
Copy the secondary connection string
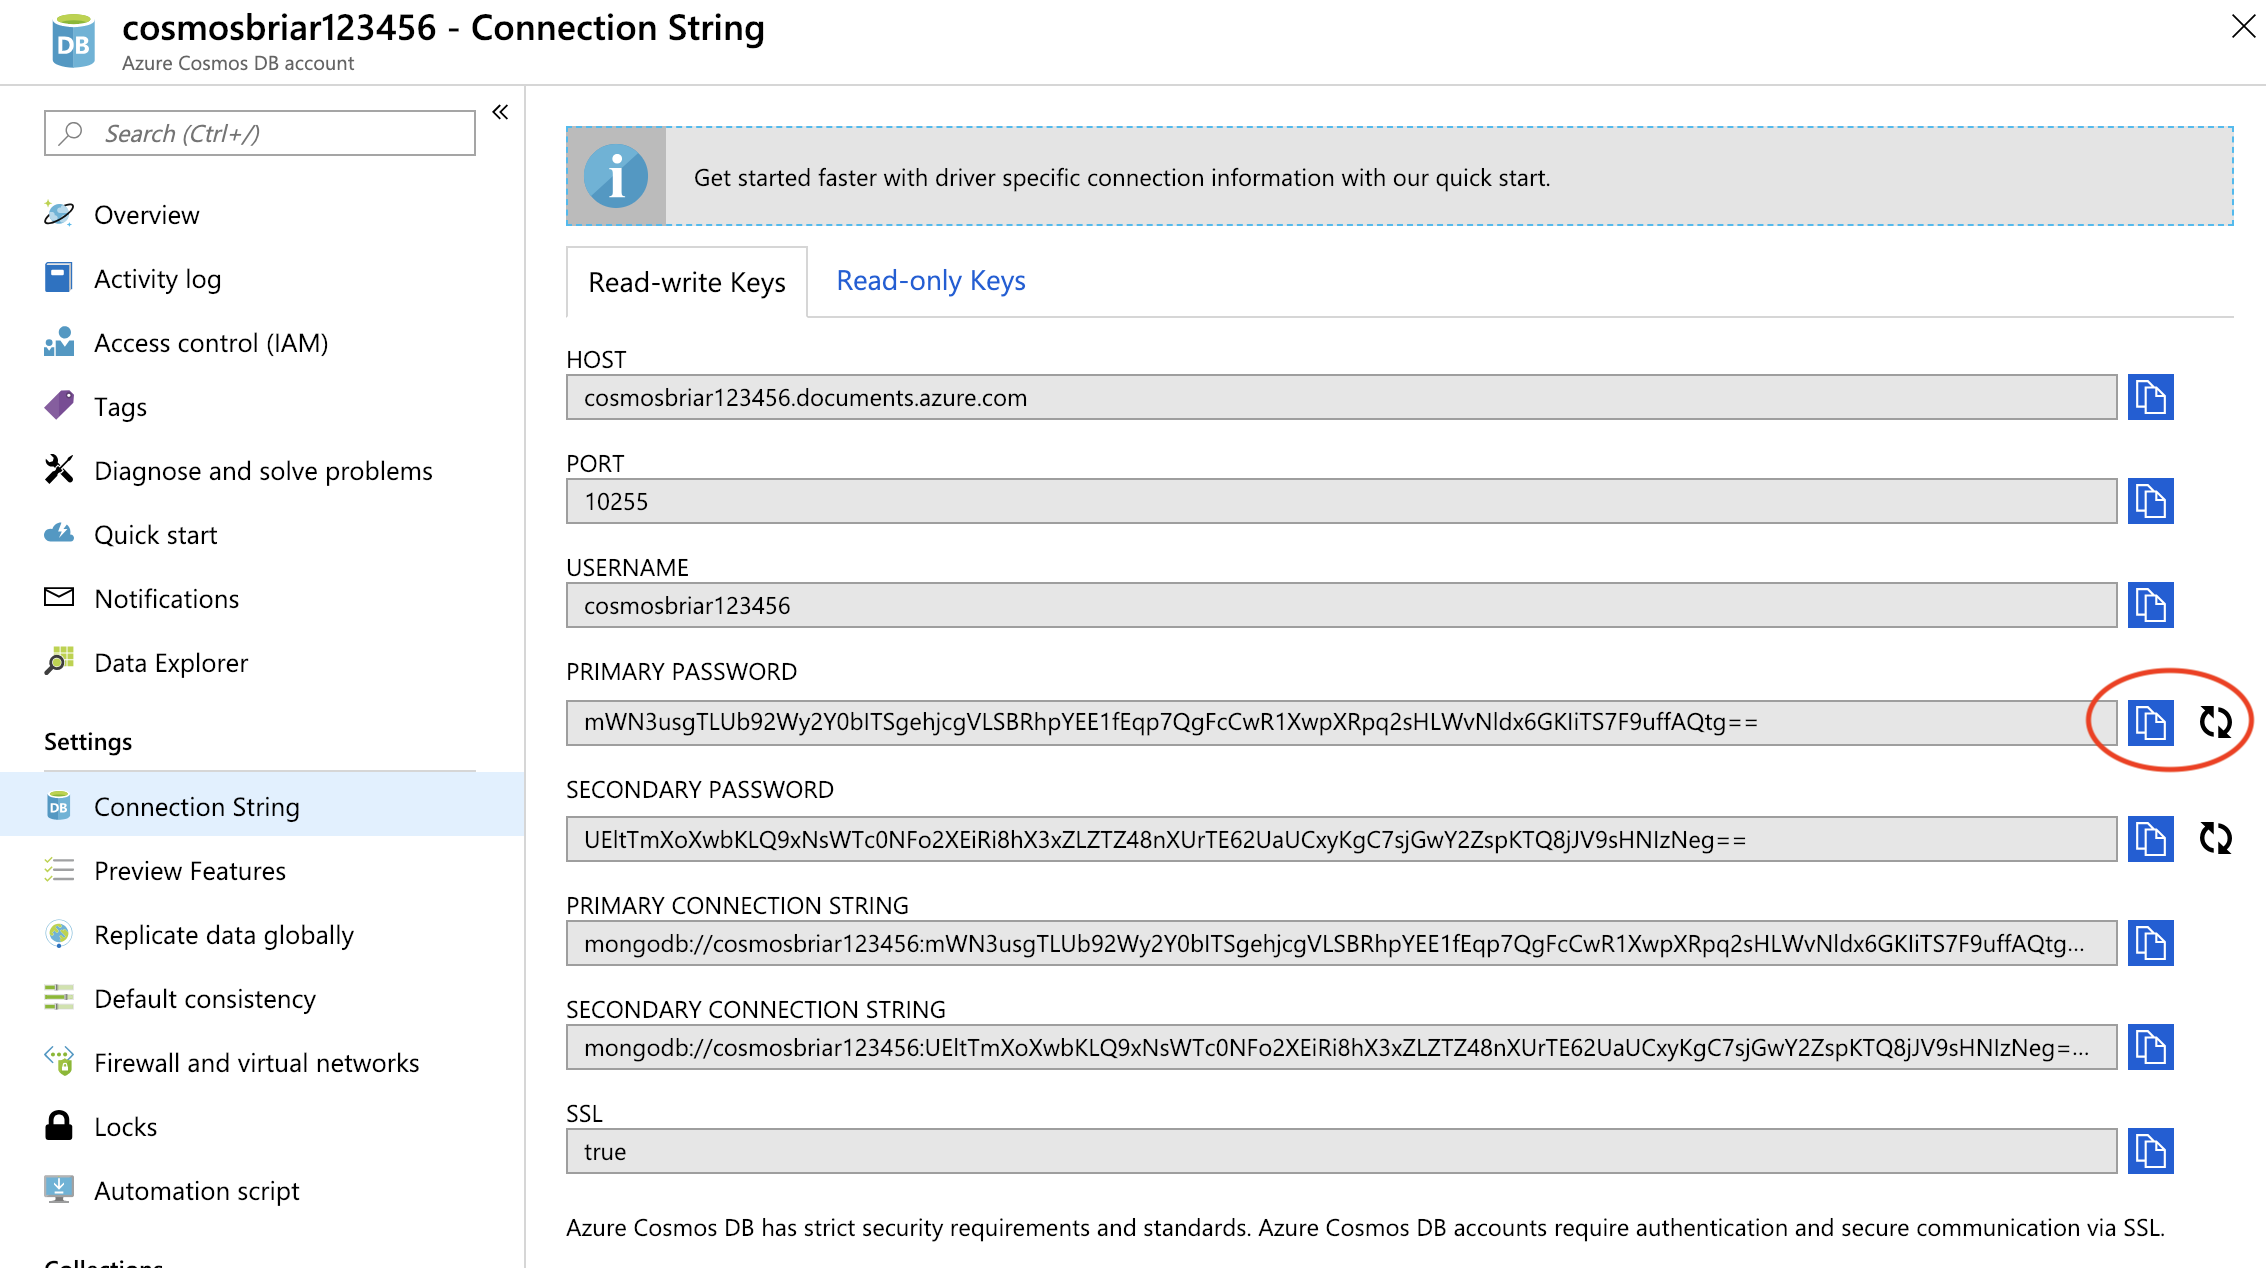click(x=2150, y=1047)
